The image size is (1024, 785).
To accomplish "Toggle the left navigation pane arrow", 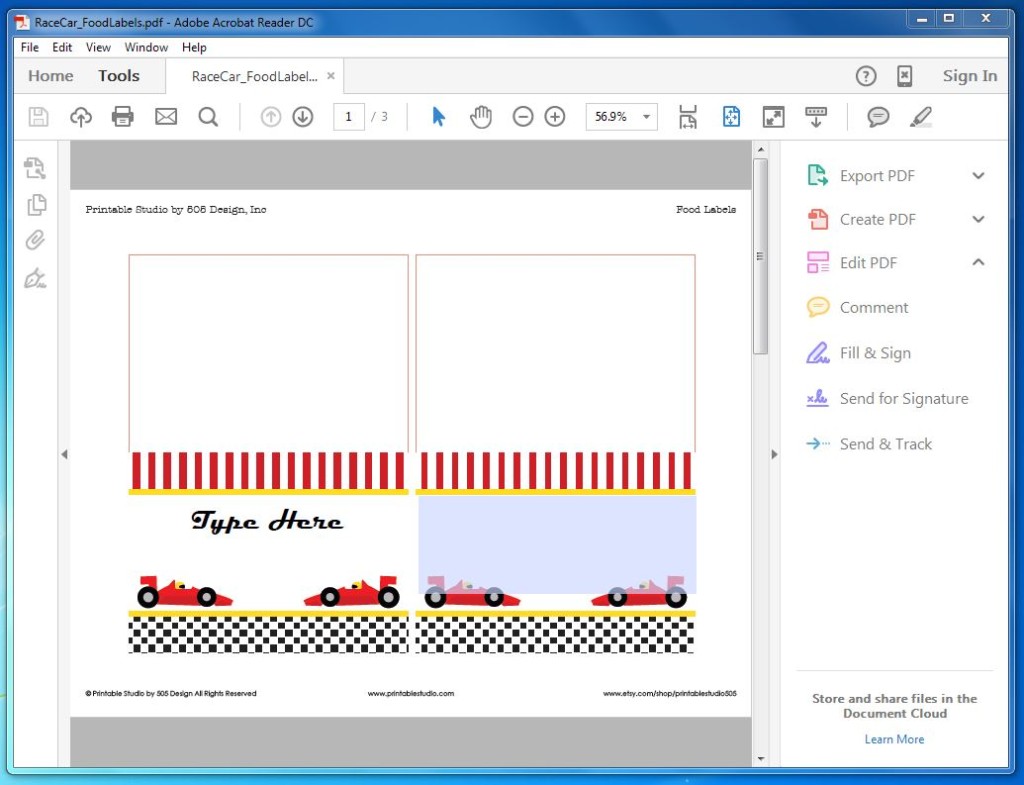I will point(64,454).
